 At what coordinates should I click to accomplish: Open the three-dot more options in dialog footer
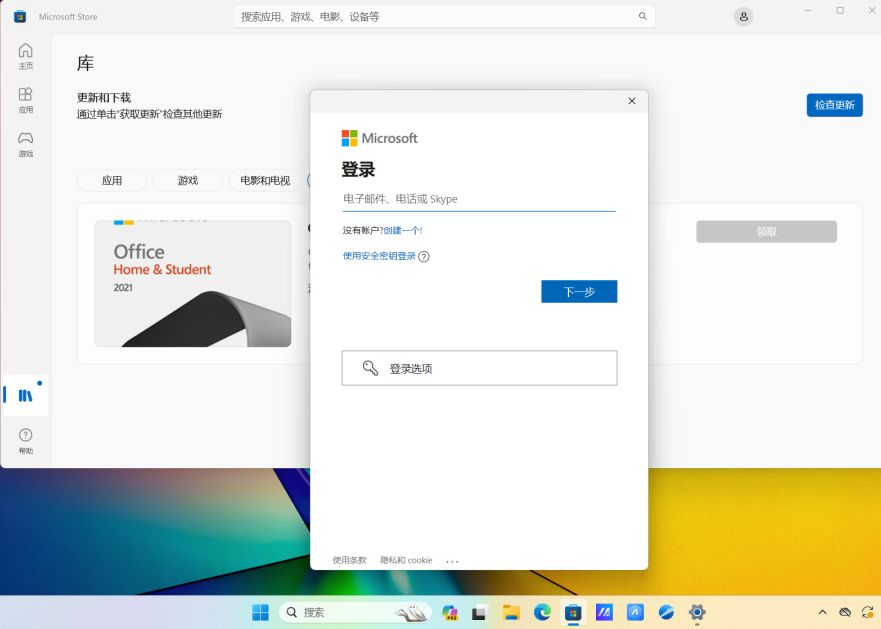452,560
